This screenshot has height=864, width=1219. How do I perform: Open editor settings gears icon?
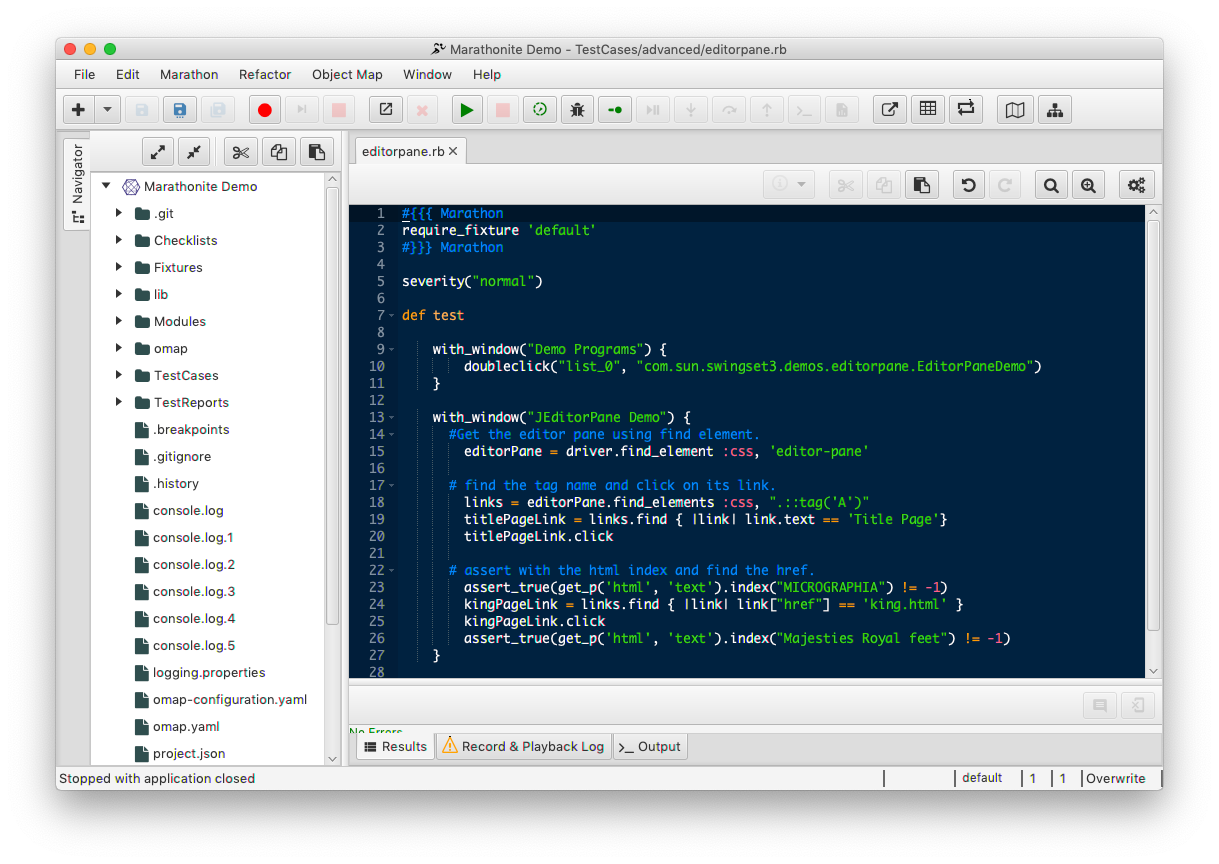pos(1136,185)
